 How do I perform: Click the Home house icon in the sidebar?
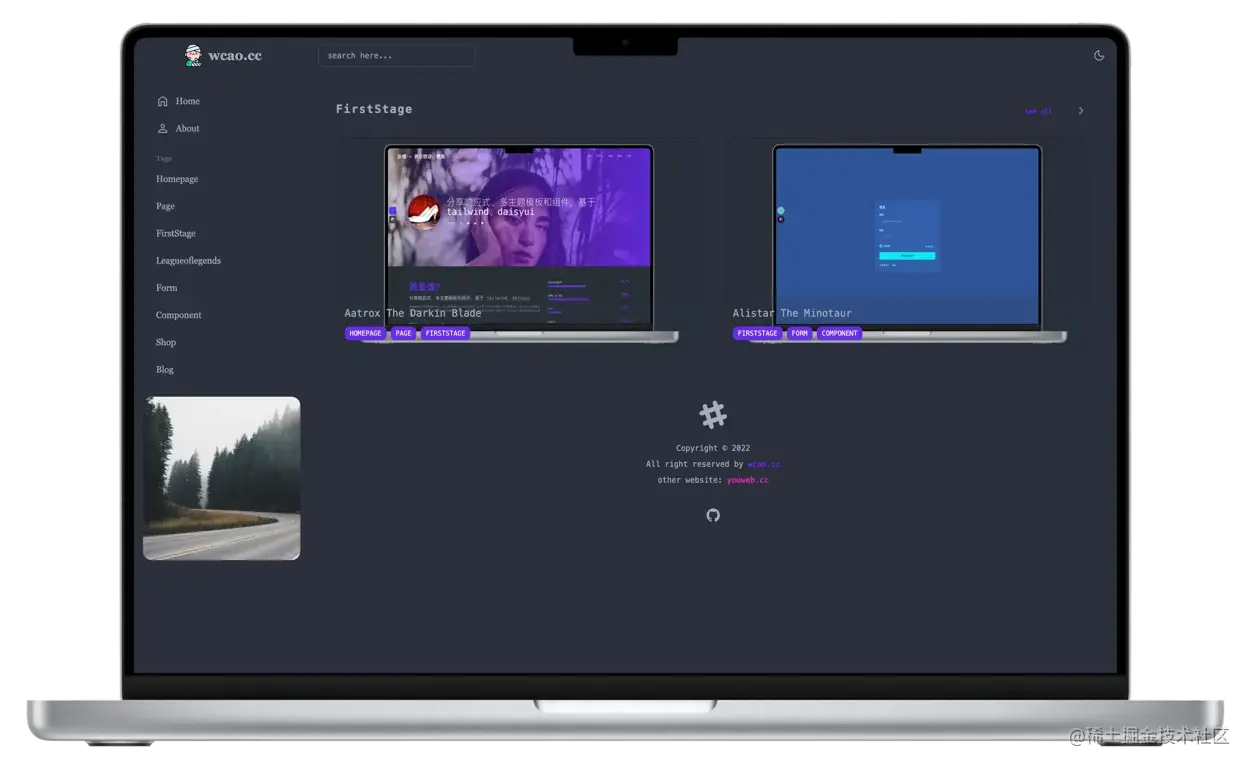163,101
